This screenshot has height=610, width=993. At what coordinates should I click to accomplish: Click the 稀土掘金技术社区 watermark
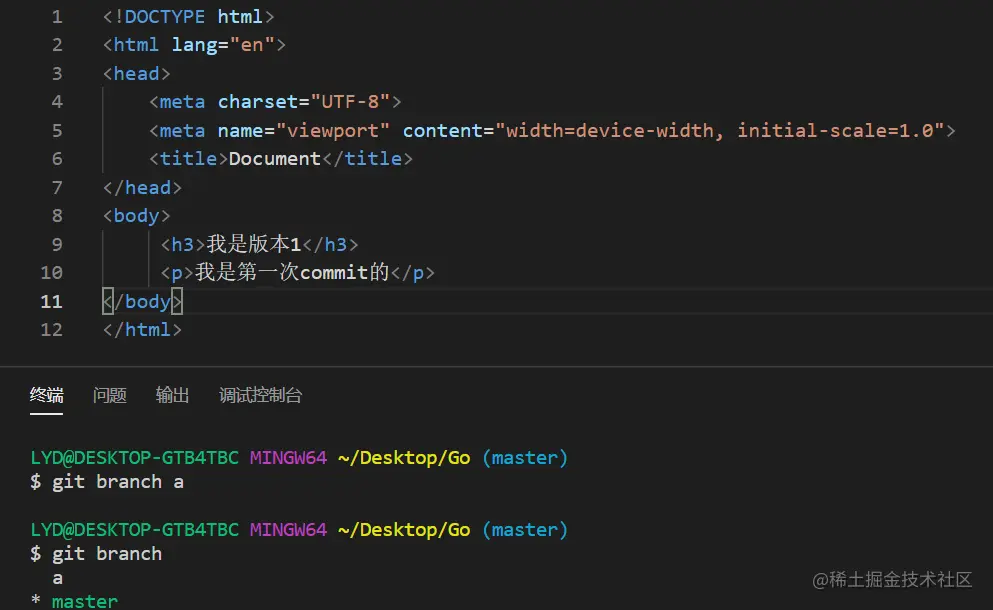coord(893,579)
